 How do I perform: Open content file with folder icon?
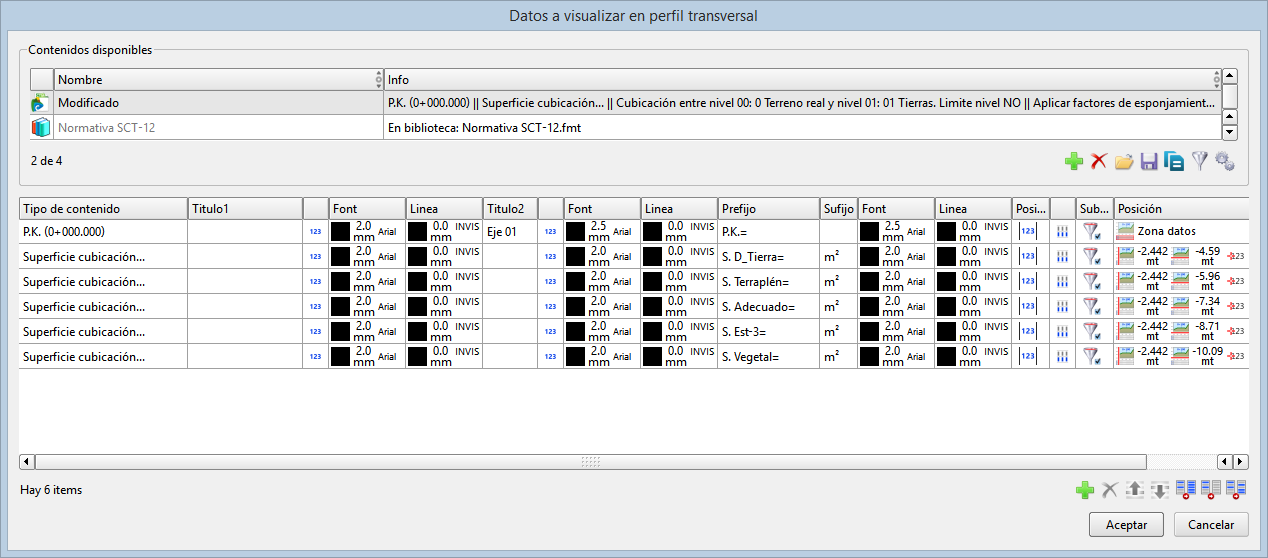pyautogui.click(x=1124, y=161)
